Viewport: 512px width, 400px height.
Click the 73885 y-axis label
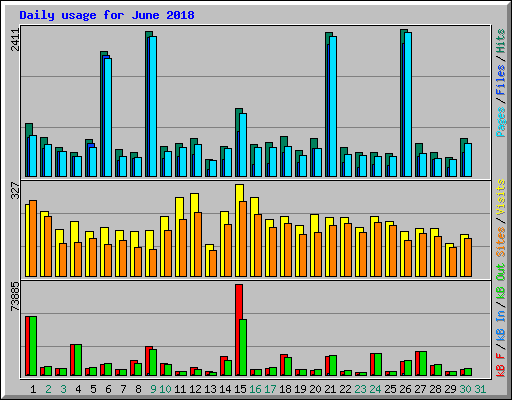15,296
